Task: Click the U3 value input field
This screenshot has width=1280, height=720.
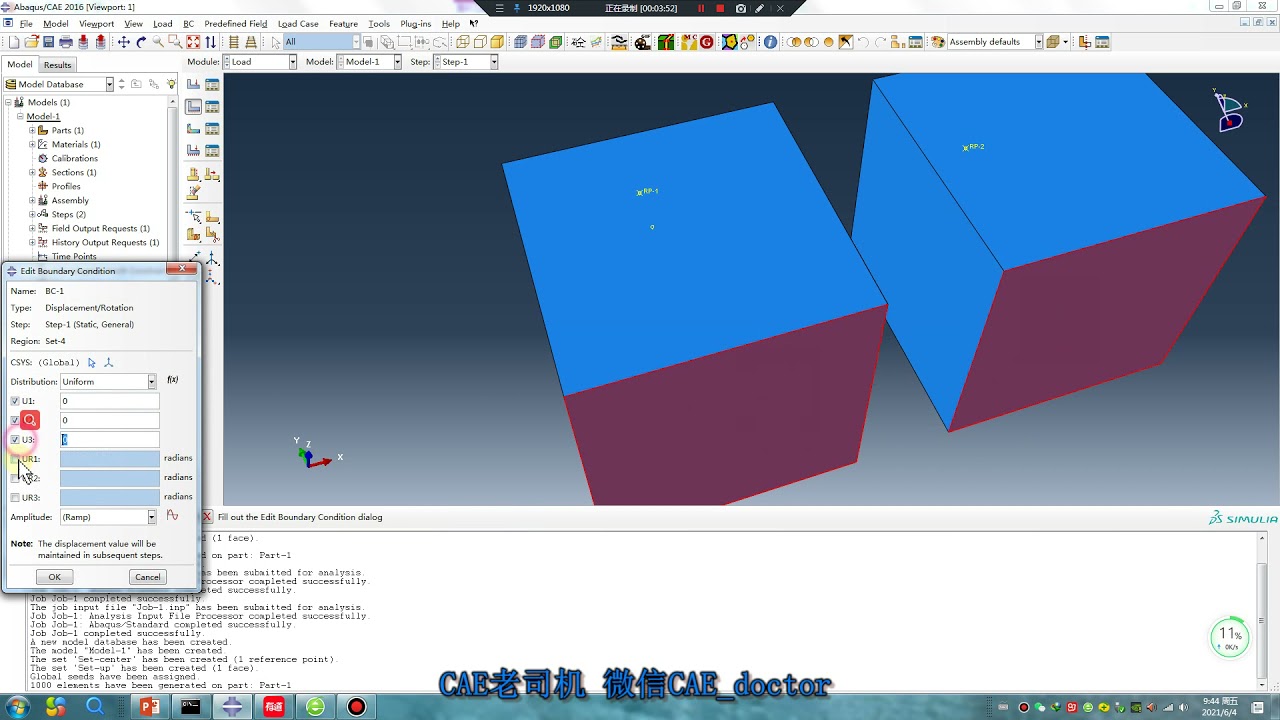Action: 109,440
